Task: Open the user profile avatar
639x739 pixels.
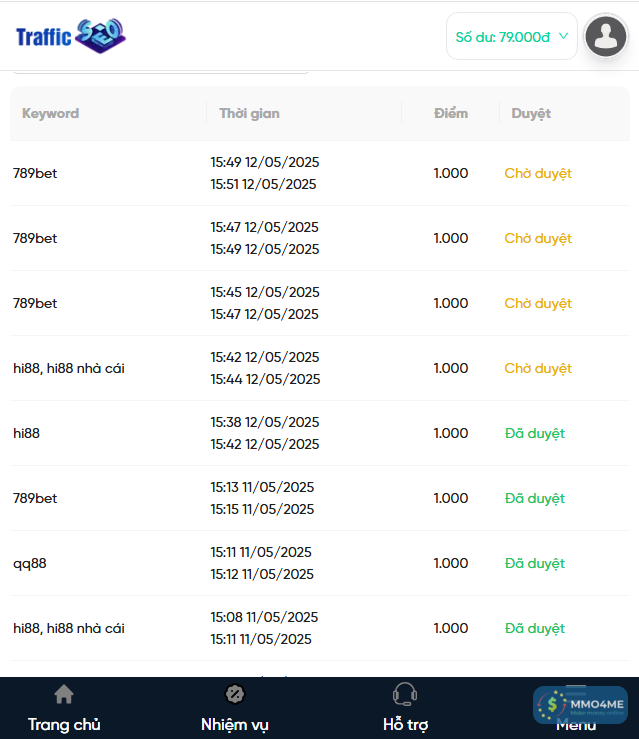Action: coord(605,37)
